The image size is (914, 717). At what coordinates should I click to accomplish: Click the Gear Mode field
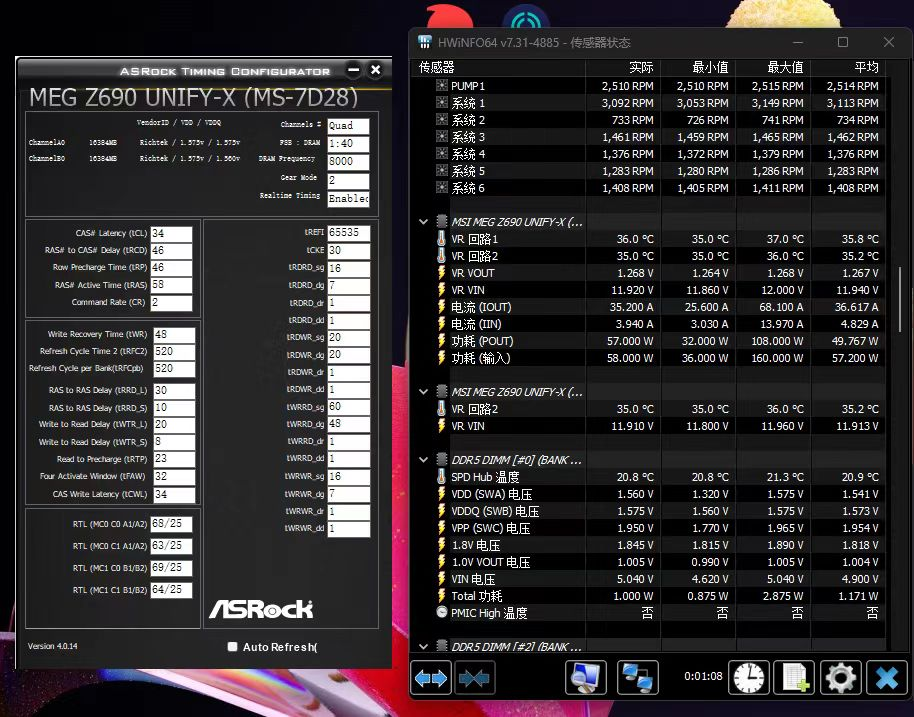pyautogui.click(x=349, y=180)
